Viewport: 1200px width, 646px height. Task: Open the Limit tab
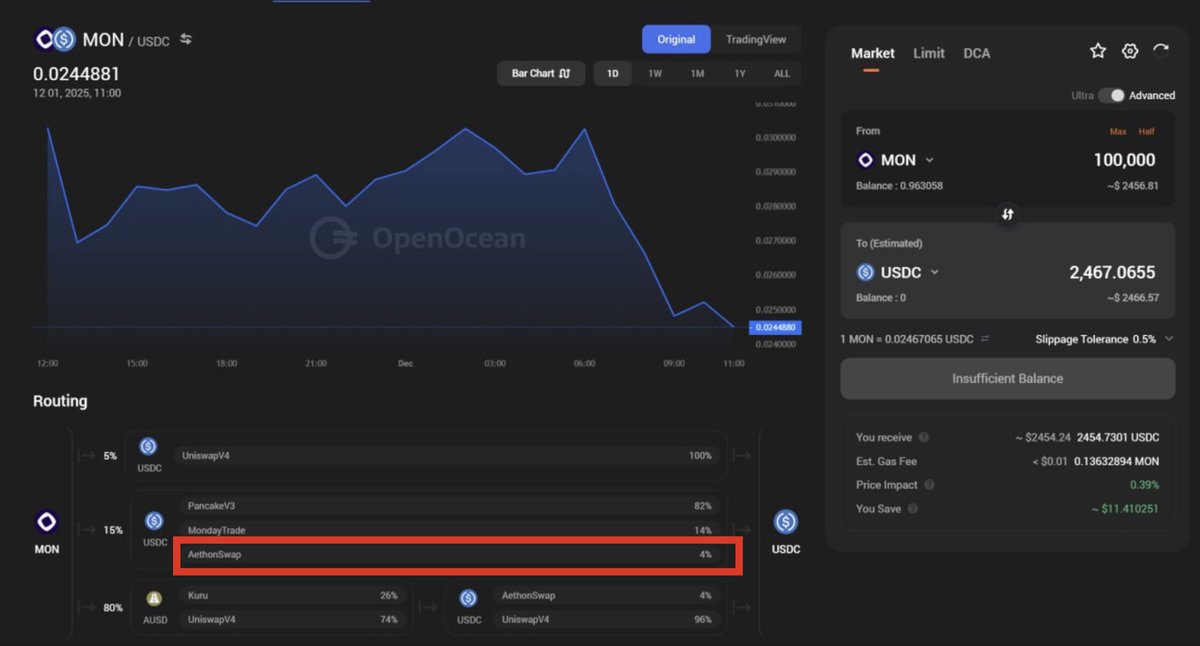coord(929,53)
